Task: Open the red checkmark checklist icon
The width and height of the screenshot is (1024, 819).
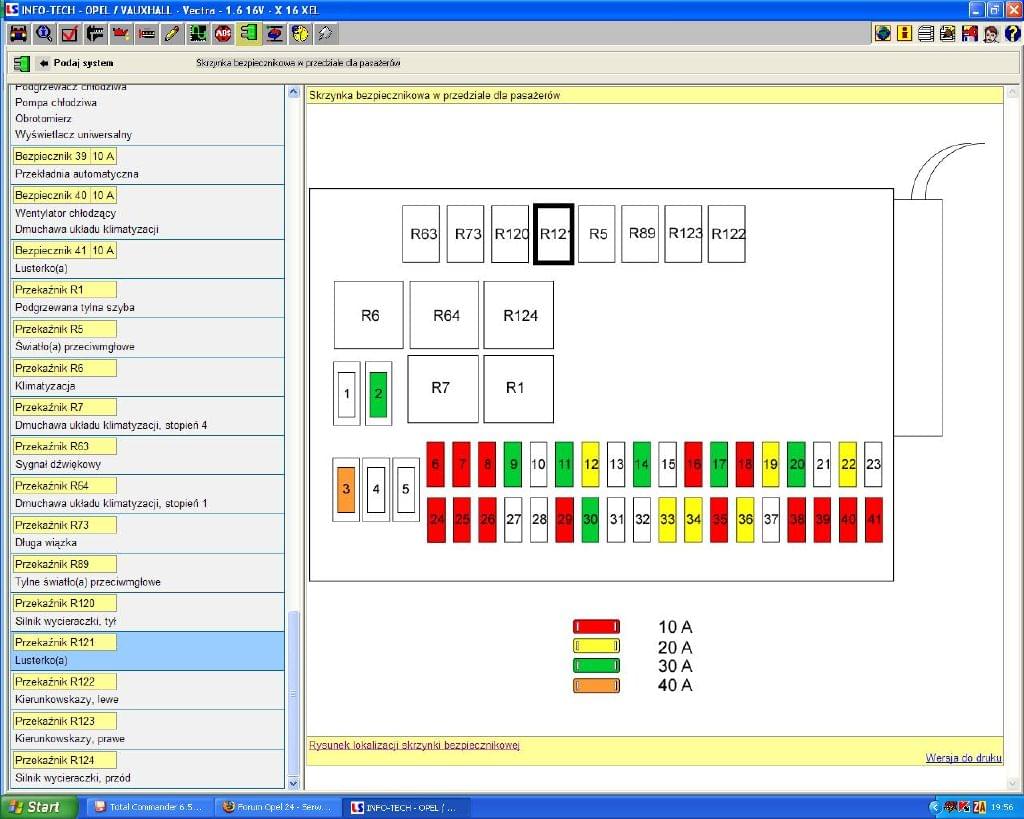Action: click(69, 33)
